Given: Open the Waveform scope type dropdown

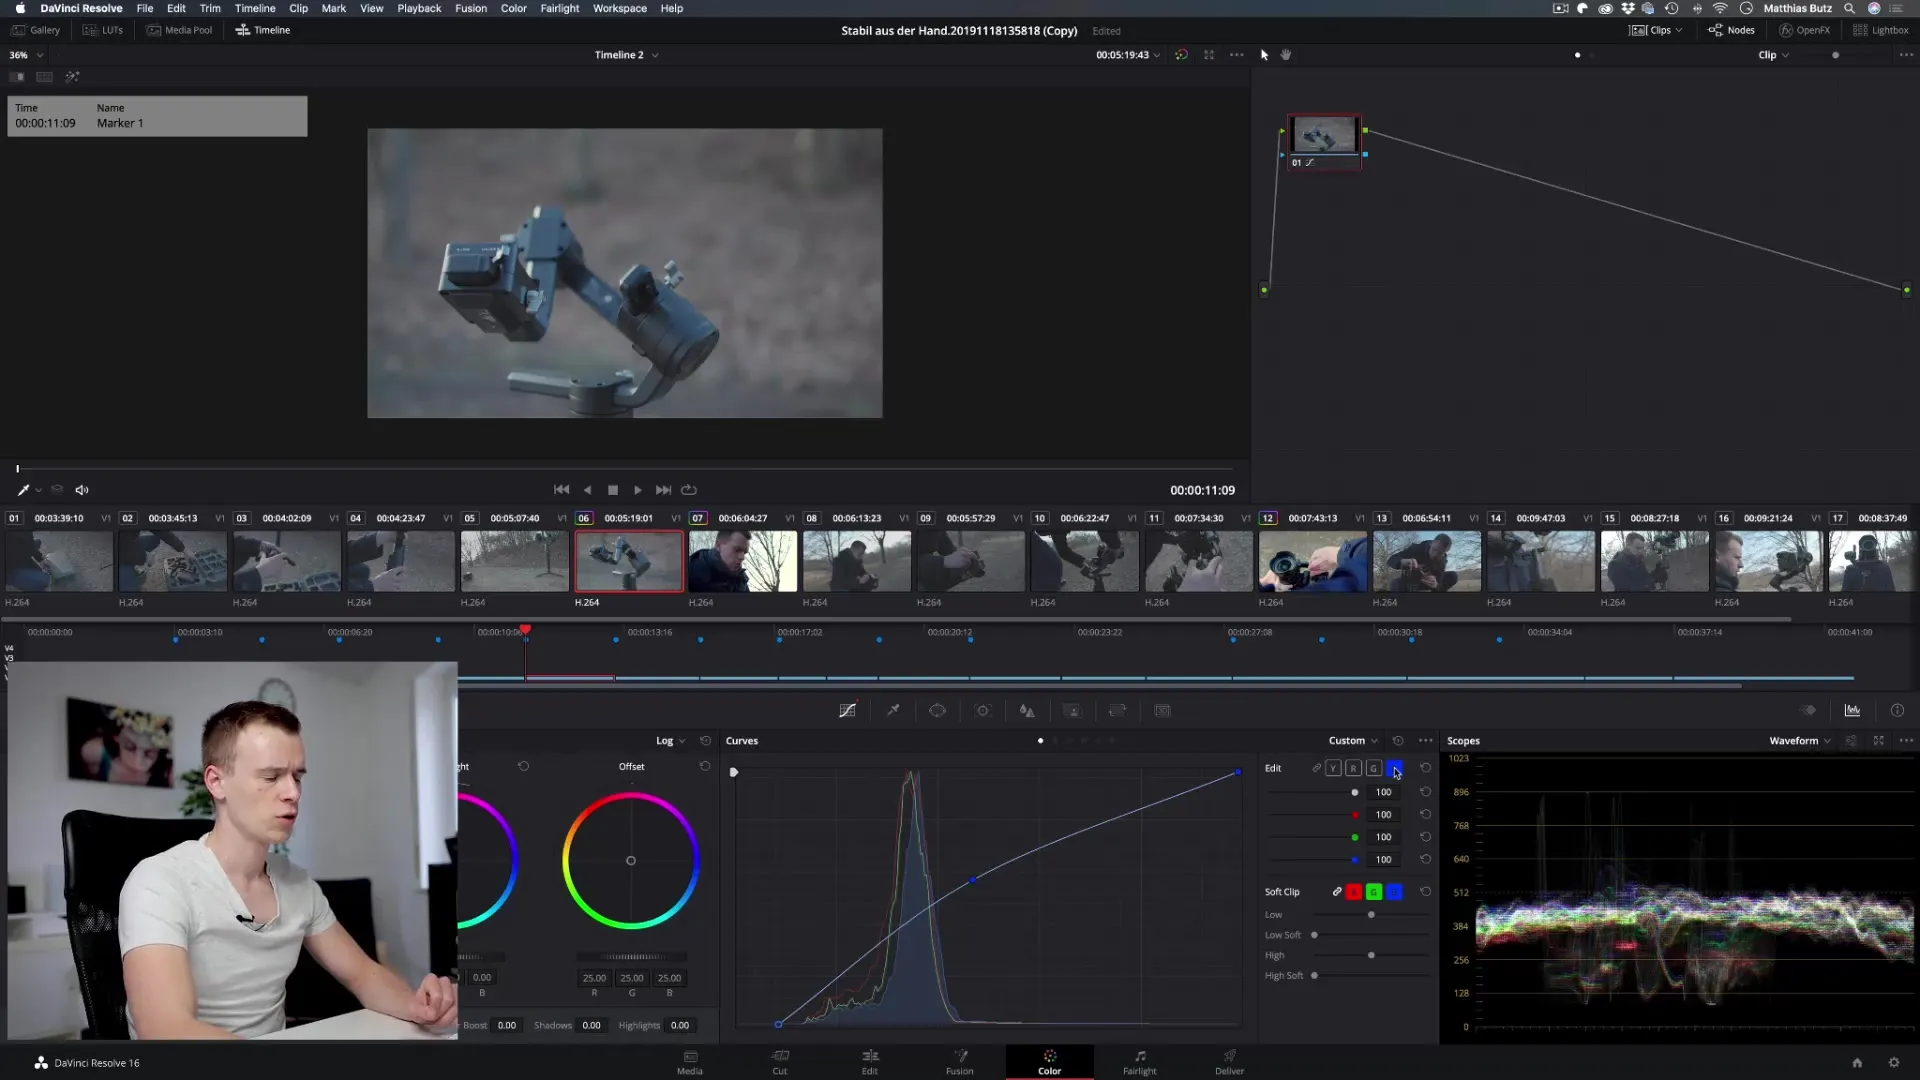Looking at the screenshot, I should point(1799,741).
